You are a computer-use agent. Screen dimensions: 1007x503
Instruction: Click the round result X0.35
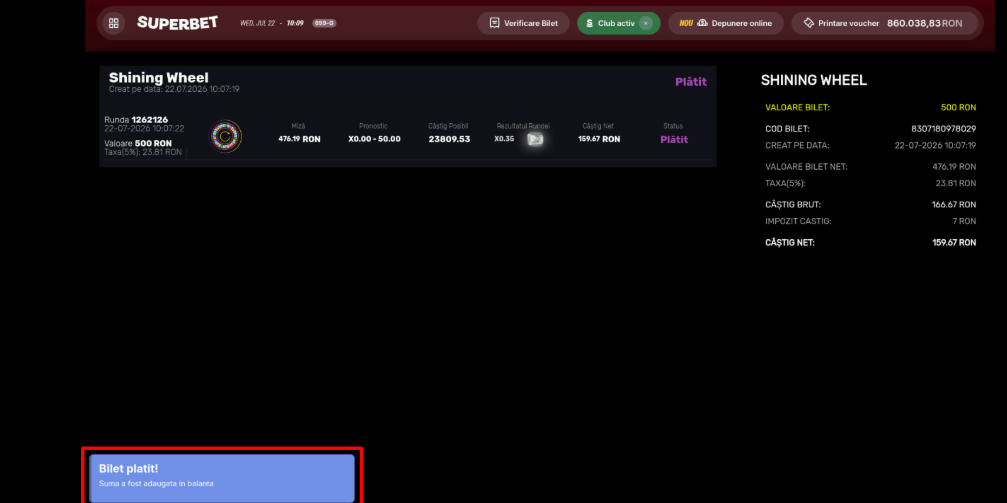(504, 139)
